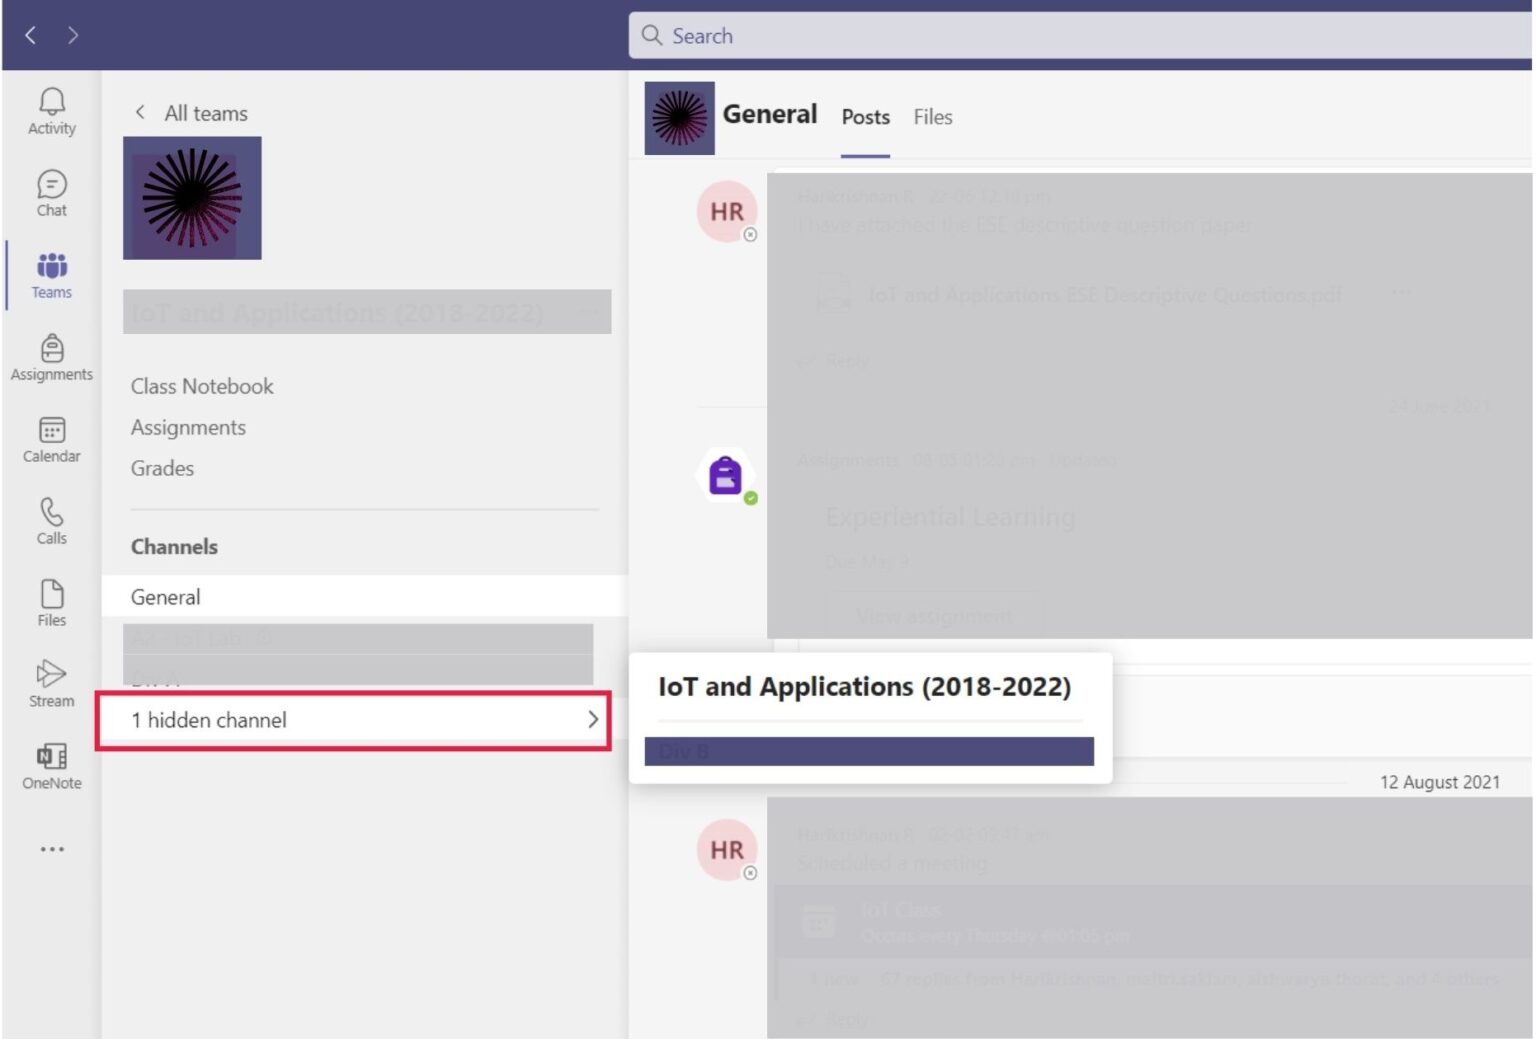Open Assignments from the sidebar
1536x1039 pixels.
[51, 356]
